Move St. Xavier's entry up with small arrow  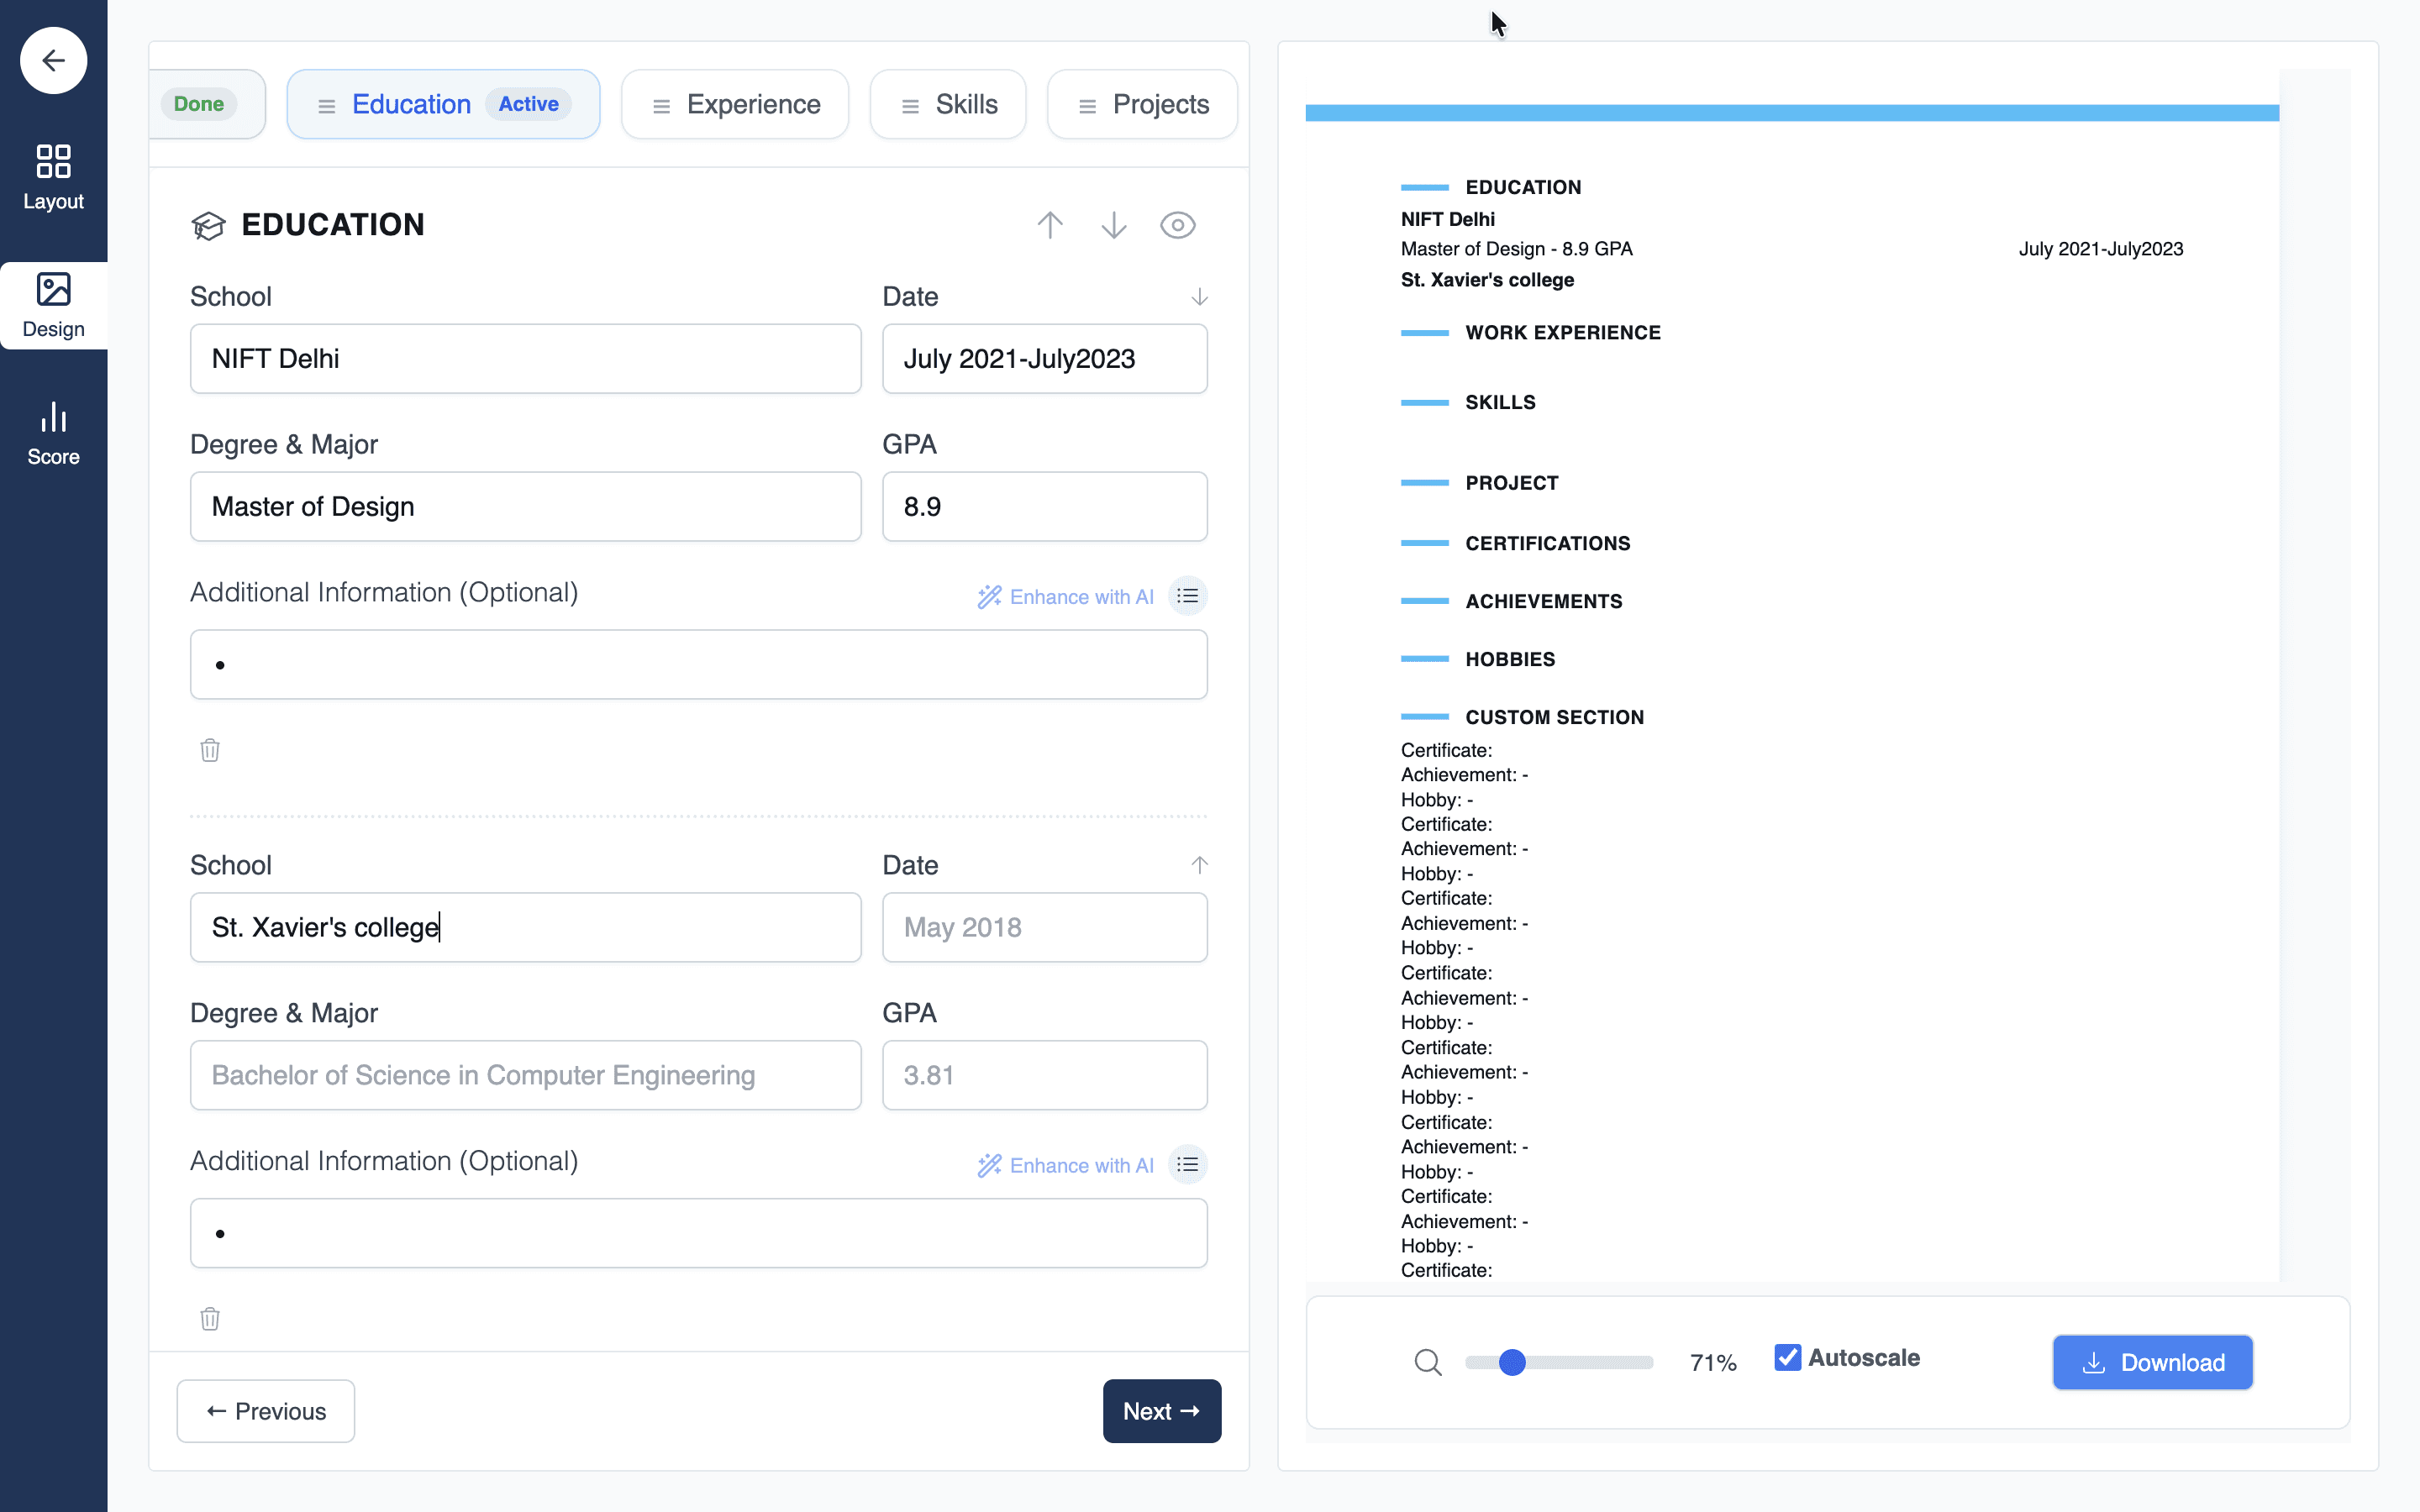tap(1199, 865)
